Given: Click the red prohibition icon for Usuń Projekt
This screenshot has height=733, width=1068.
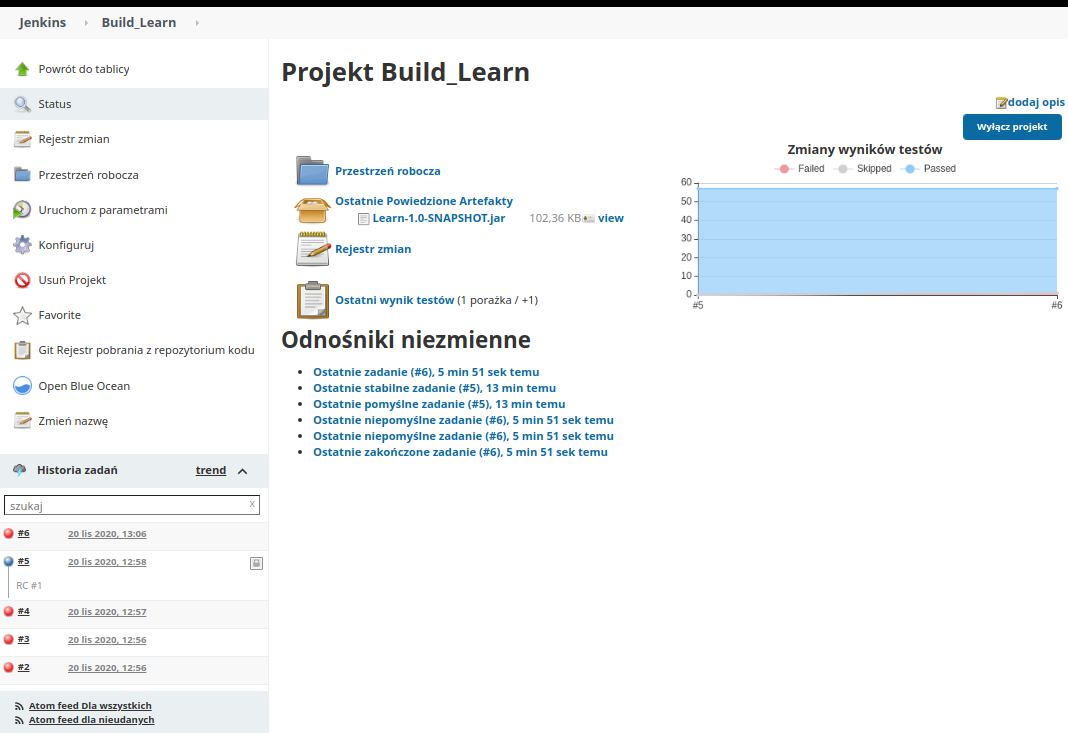Looking at the screenshot, I should (22, 280).
